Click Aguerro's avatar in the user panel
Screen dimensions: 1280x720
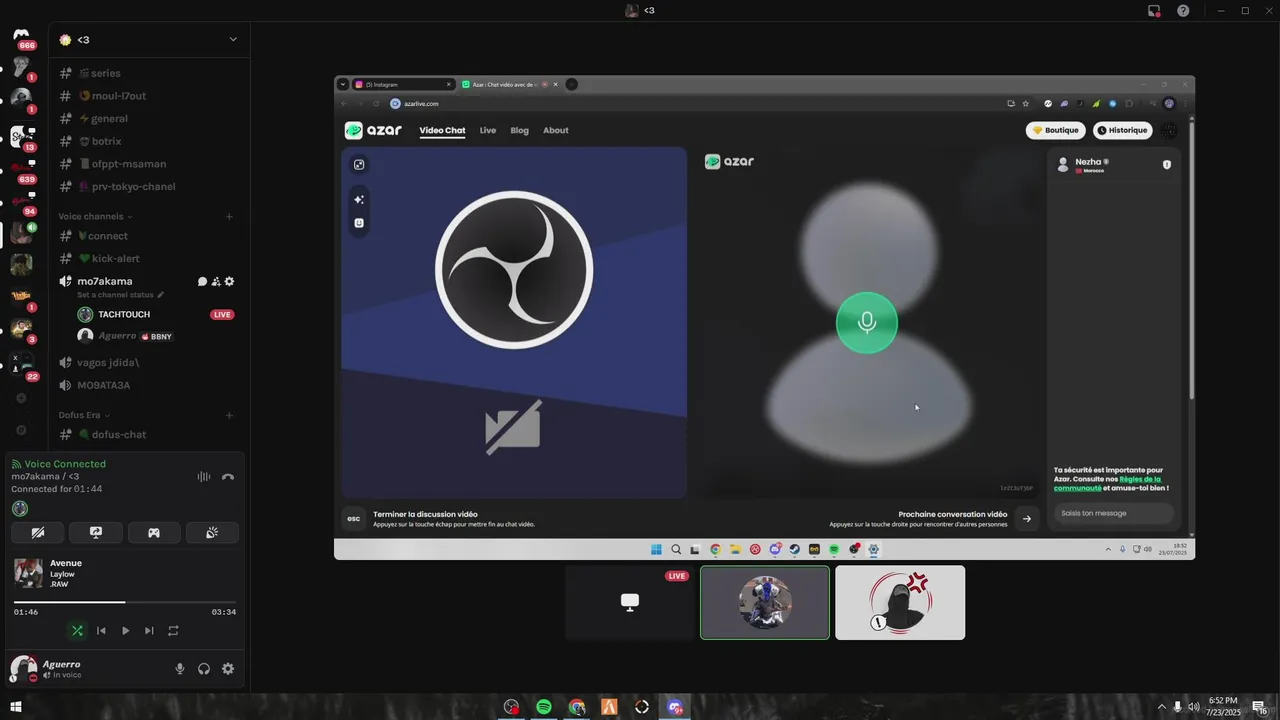23,669
